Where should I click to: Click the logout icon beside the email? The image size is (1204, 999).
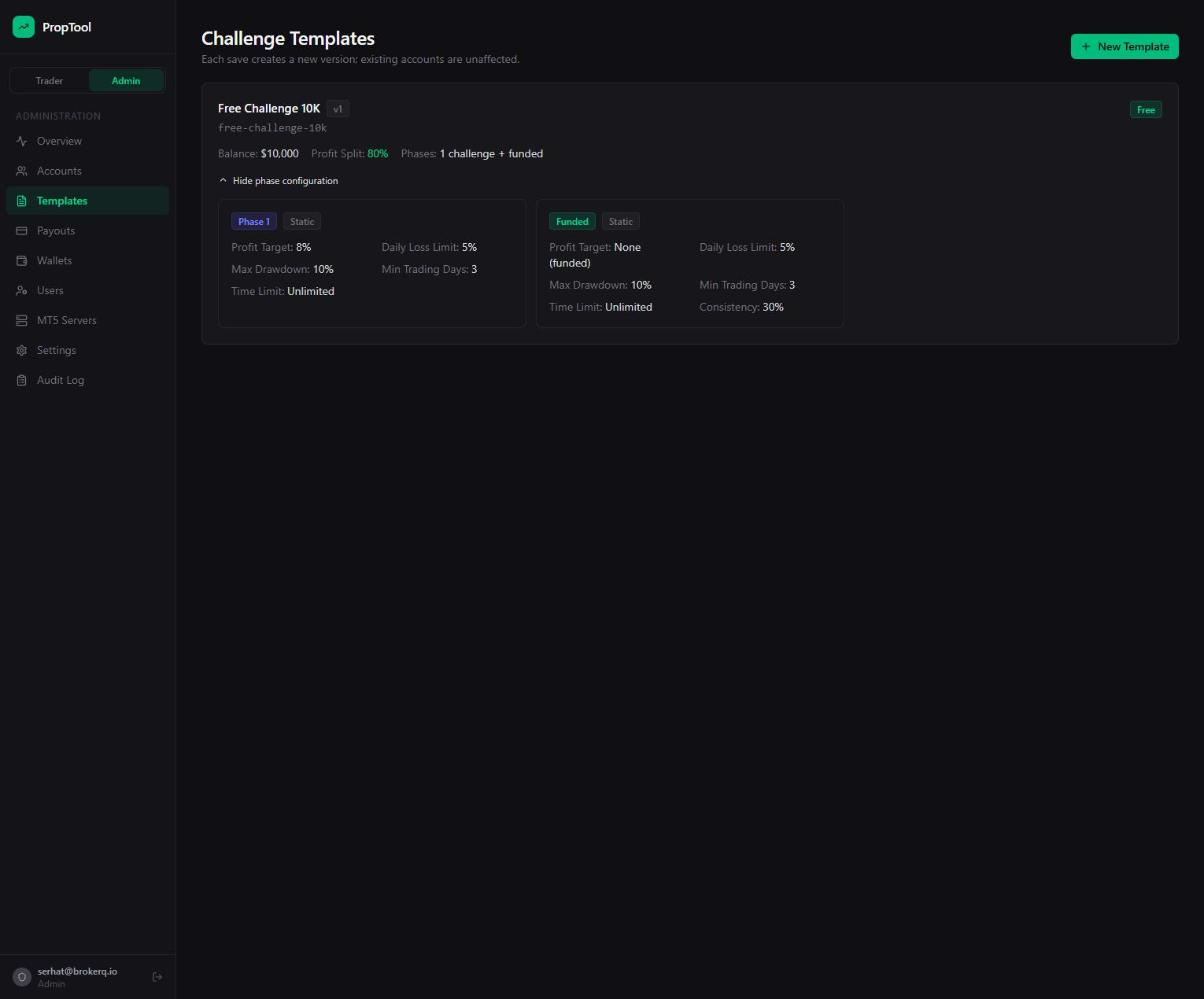(x=157, y=977)
